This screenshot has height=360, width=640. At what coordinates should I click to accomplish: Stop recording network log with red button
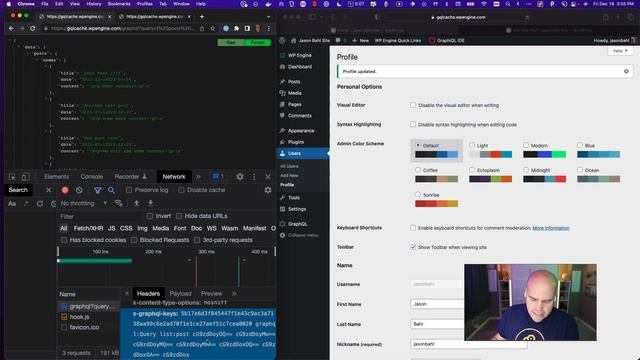(65, 190)
